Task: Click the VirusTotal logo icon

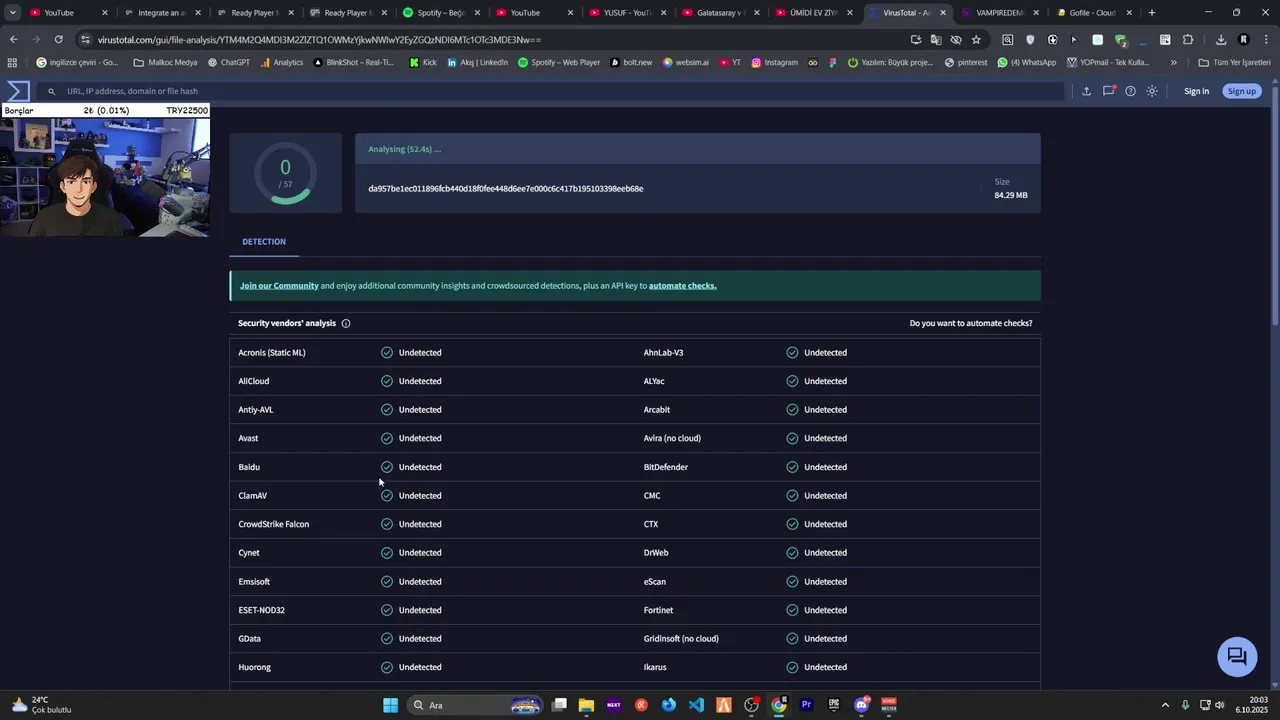Action: pyautogui.click(x=18, y=91)
